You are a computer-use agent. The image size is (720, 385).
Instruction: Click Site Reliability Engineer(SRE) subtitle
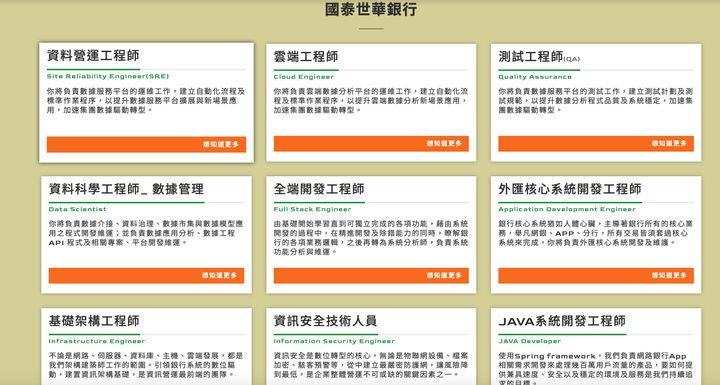tap(108, 76)
